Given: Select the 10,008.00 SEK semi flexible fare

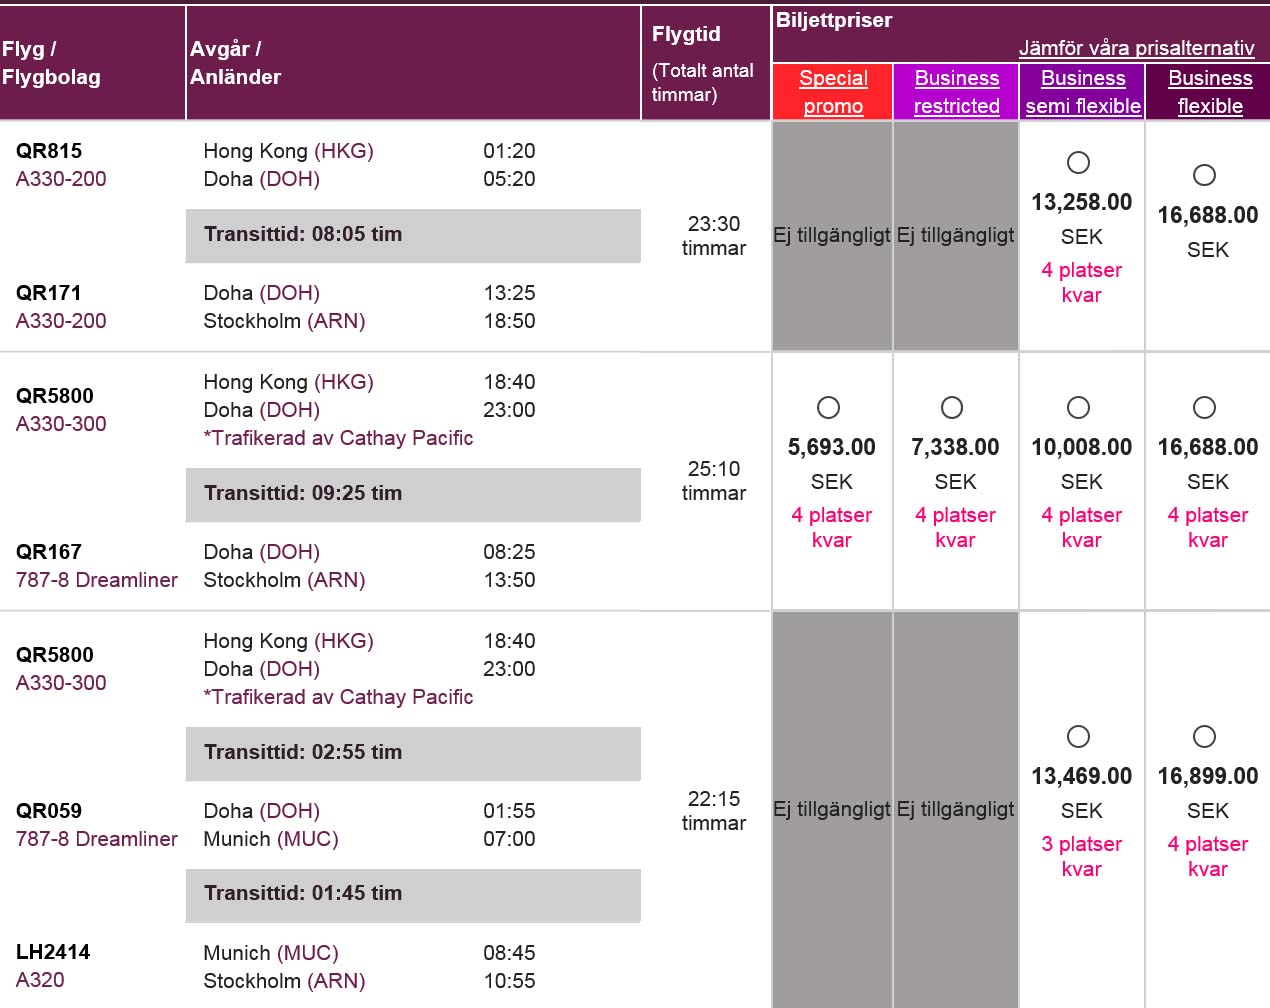Looking at the screenshot, I should [1078, 407].
